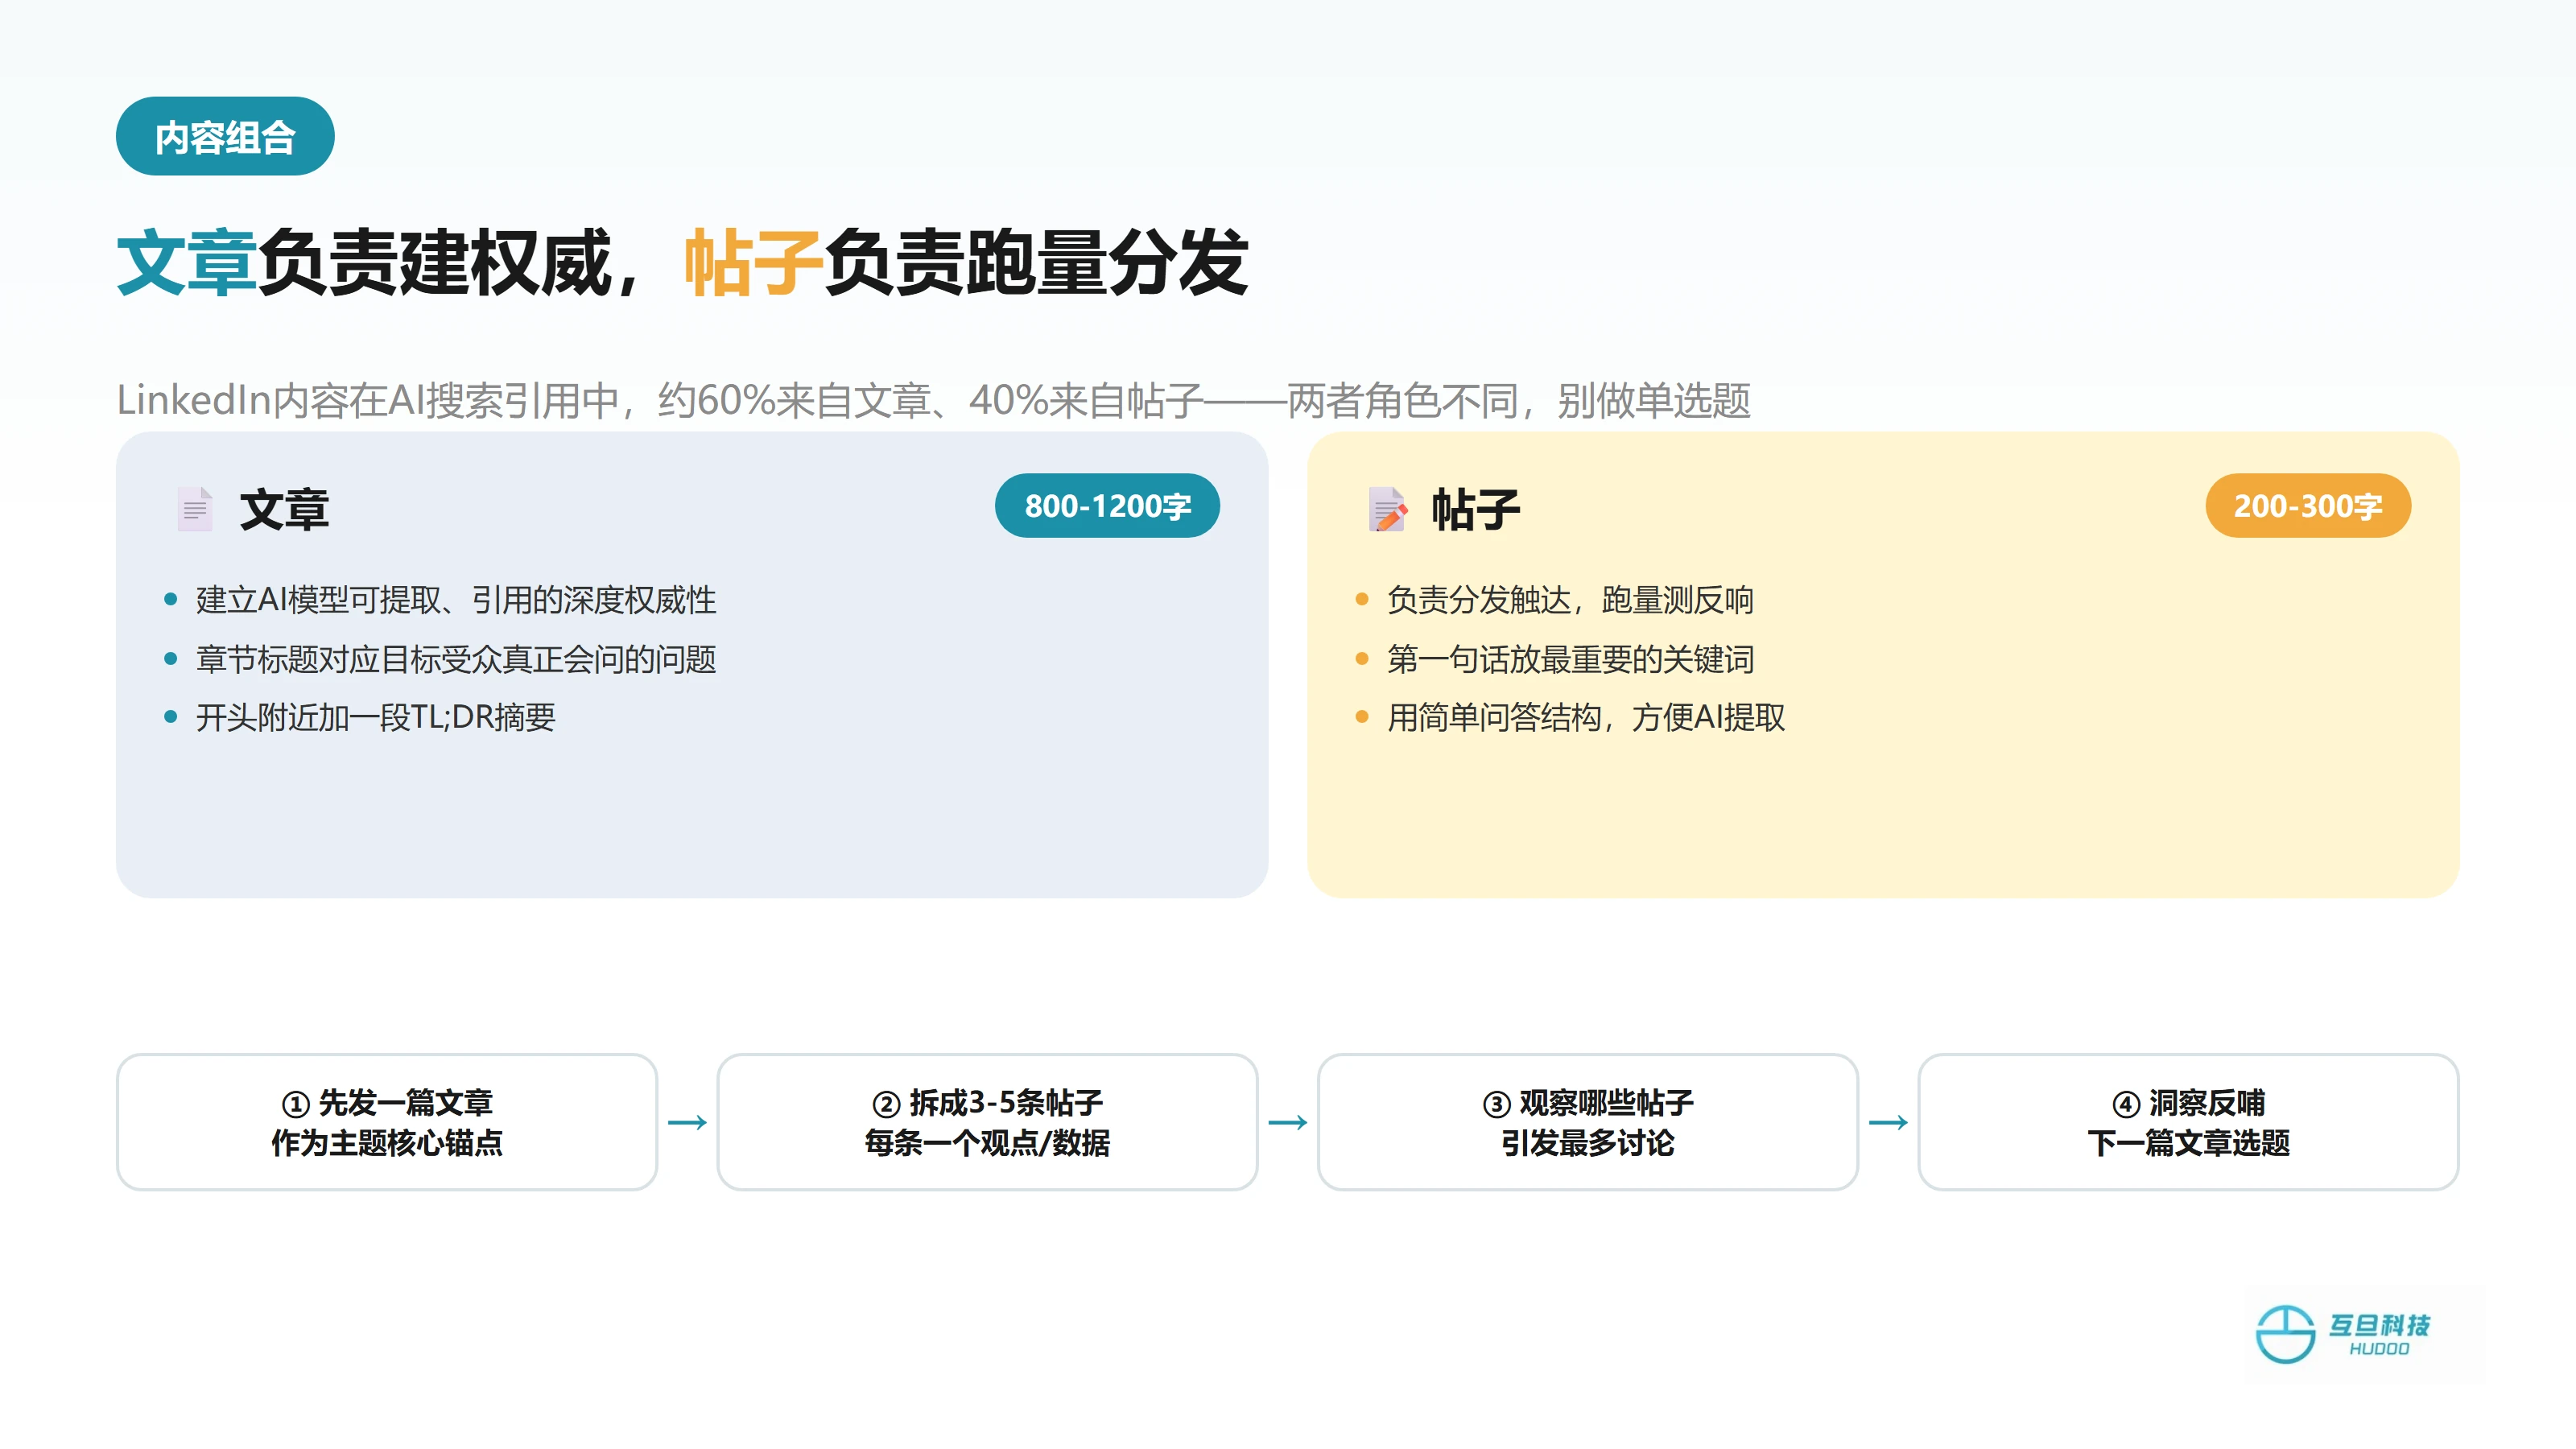The height and width of the screenshot is (1449, 2576).
Task: Click bullet 用简单问答结构，方便AI提取
Action: [1586, 717]
